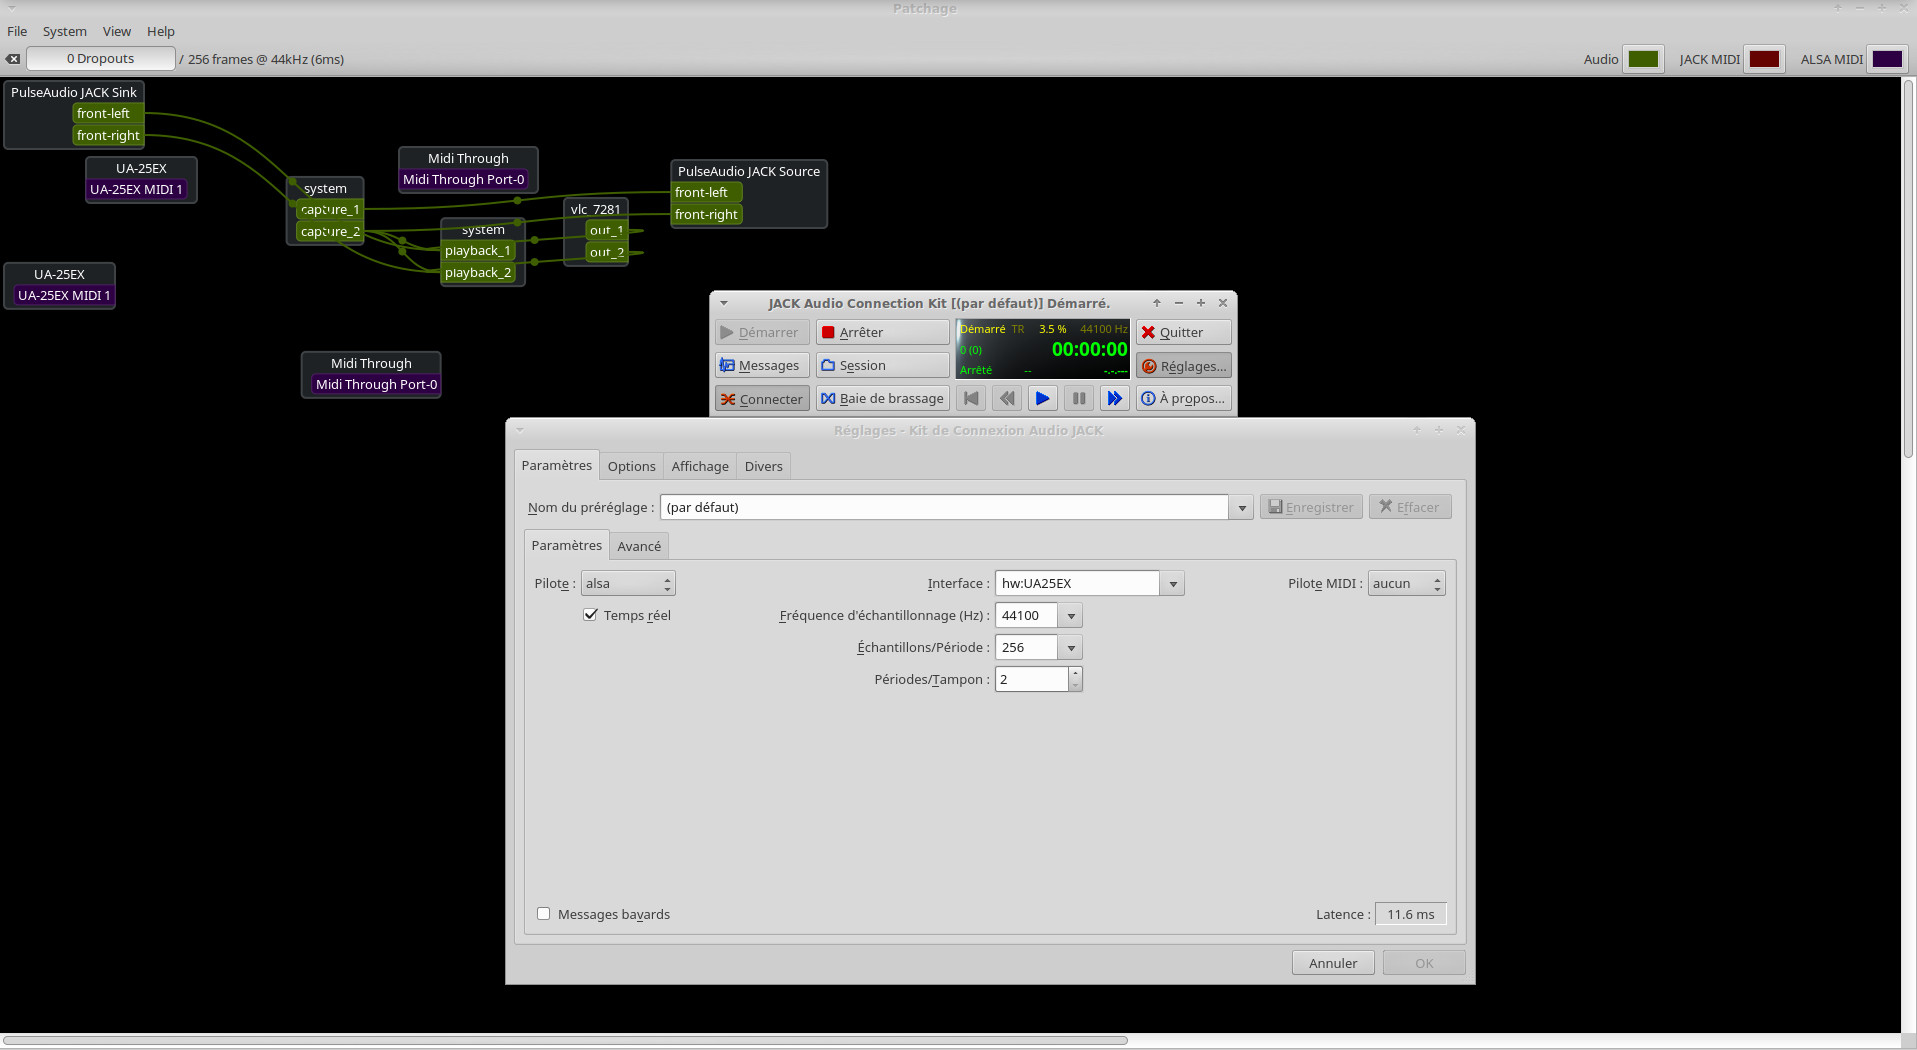Enable the Messages bavards checkbox
Image resolution: width=1917 pixels, height=1050 pixels.
544,914
